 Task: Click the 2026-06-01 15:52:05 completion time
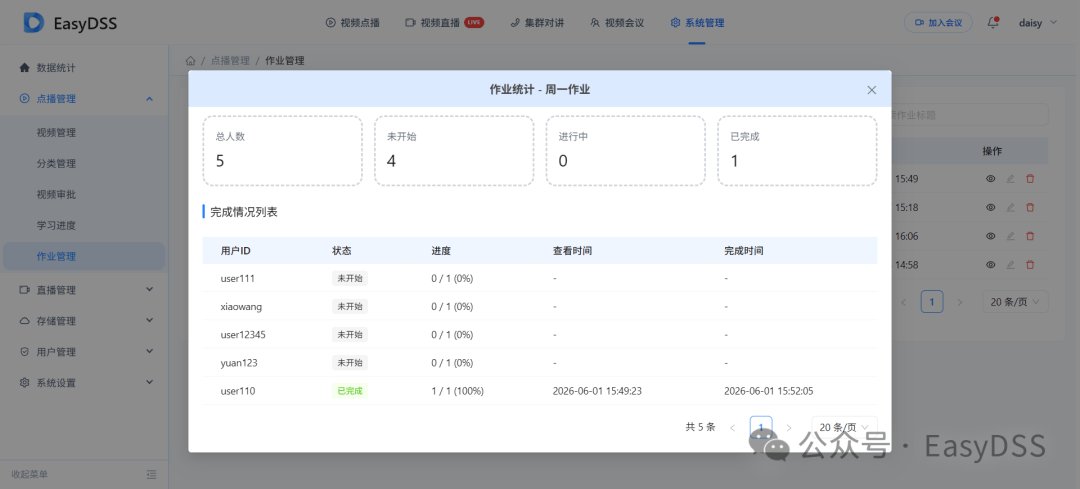click(769, 391)
